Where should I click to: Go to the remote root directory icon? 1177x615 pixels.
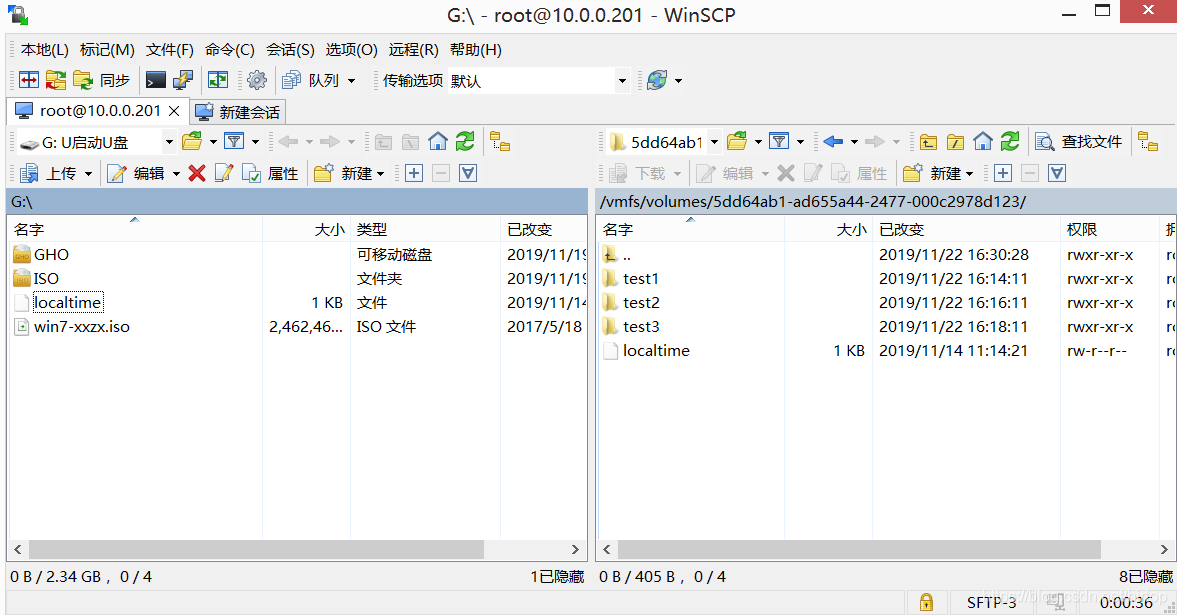[x=956, y=141]
